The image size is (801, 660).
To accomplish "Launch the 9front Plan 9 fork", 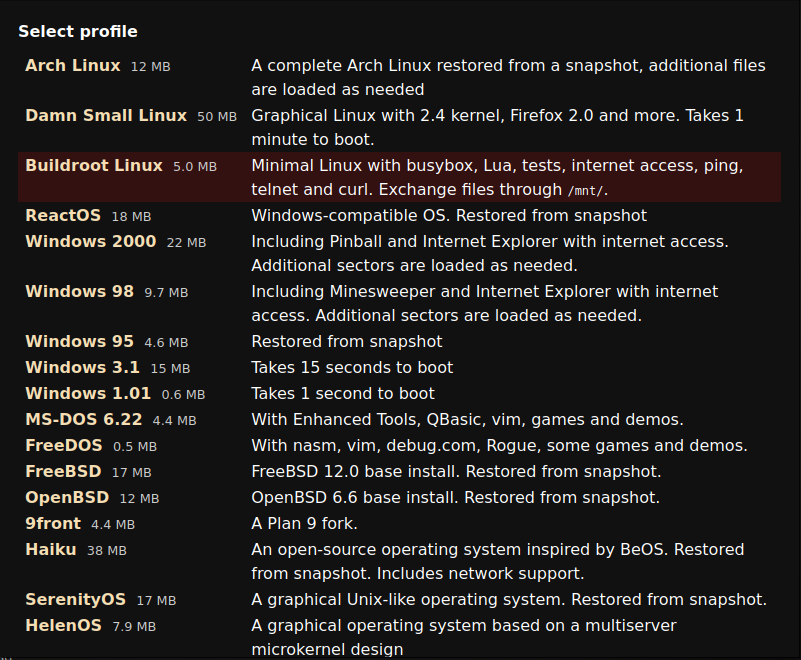I will (x=52, y=523).
